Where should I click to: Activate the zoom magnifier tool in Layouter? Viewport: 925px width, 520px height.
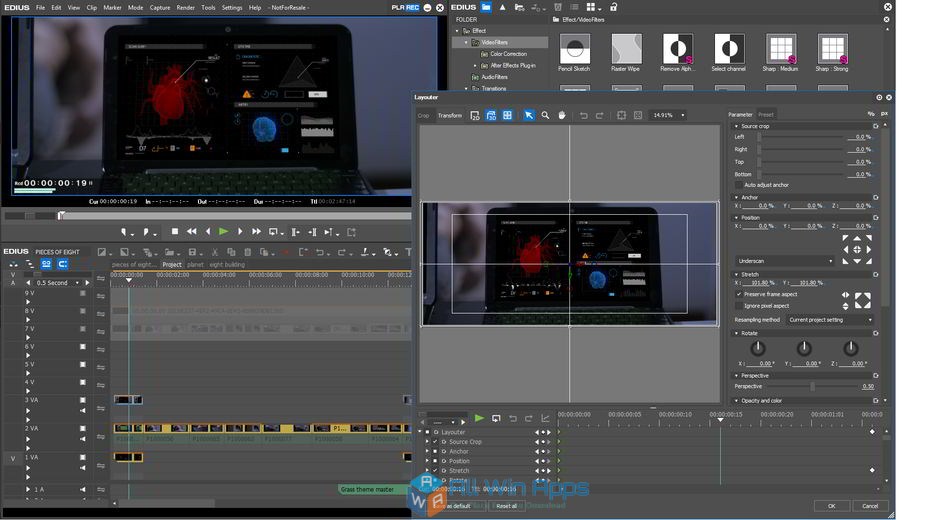(545, 115)
